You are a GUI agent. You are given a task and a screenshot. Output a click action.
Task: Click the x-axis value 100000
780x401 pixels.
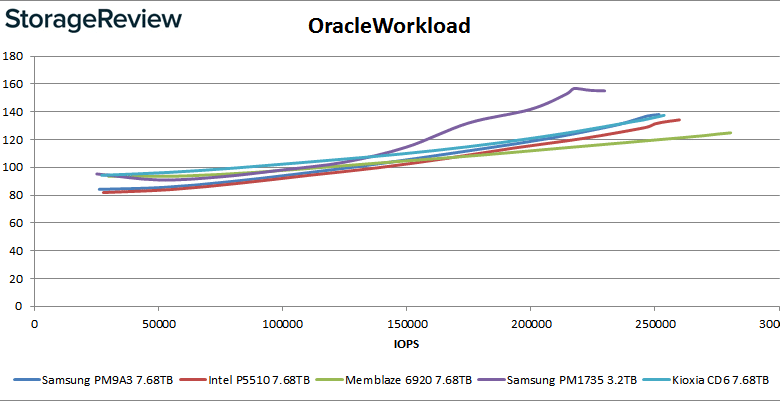tap(282, 324)
